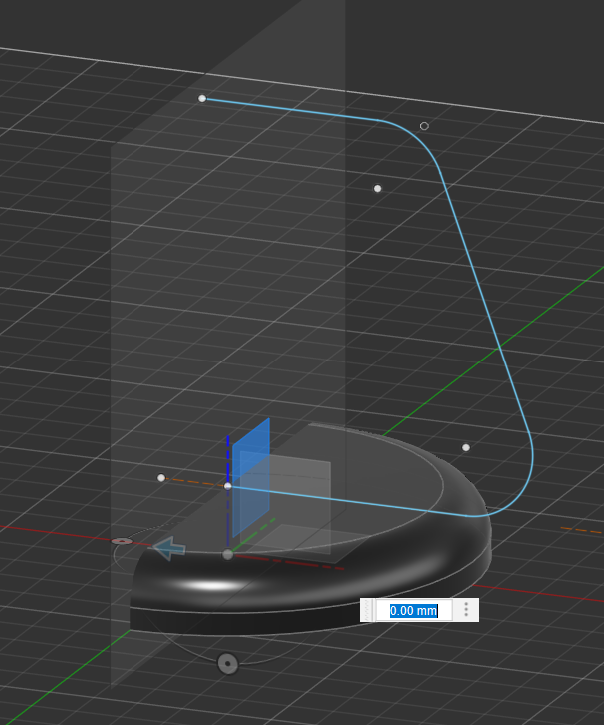The height and width of the screenshot is (725, 604).
Task: Open the three-dot options menu beside the input
Action: coord(466,610)
